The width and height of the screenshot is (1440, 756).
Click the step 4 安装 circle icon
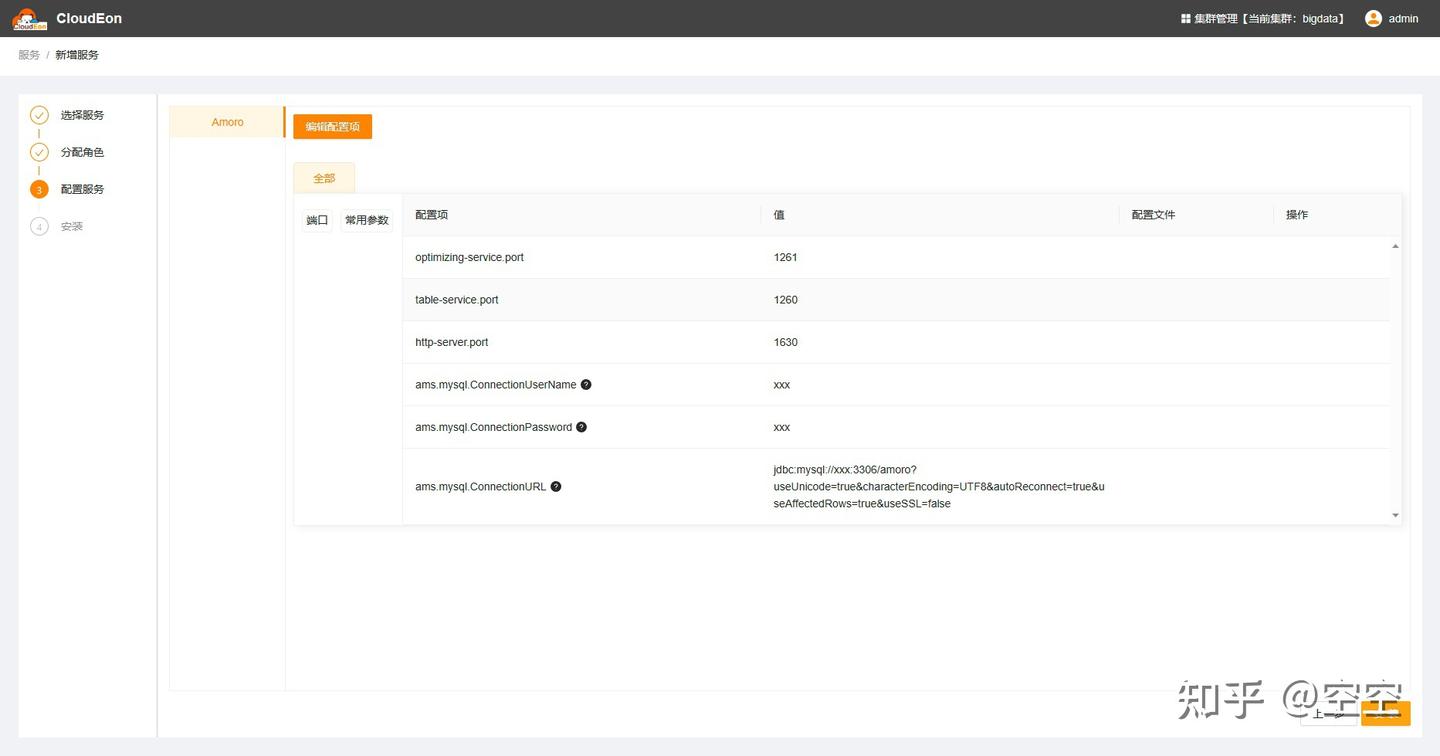(39, 227)
